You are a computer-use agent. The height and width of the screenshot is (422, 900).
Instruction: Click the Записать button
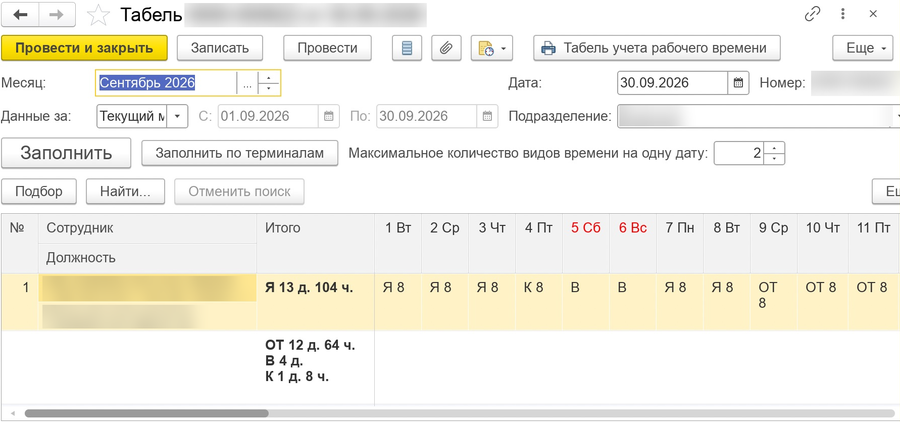click(220, 48)
